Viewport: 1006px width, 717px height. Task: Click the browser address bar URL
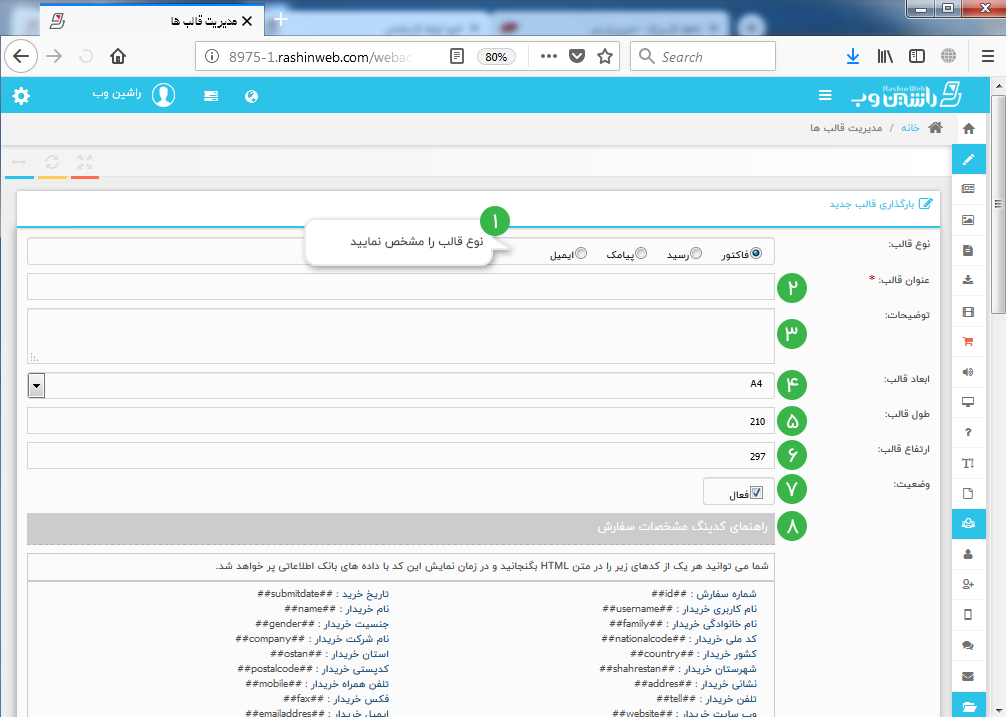[321, 56]
